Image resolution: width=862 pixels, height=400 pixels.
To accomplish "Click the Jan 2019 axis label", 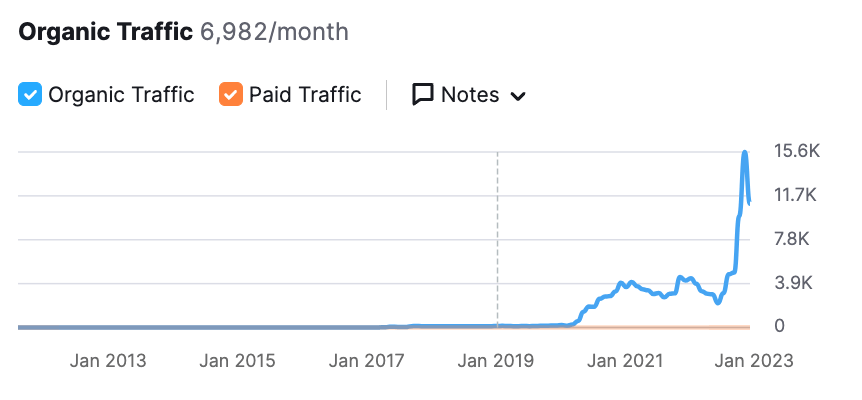I will (498, 361).
